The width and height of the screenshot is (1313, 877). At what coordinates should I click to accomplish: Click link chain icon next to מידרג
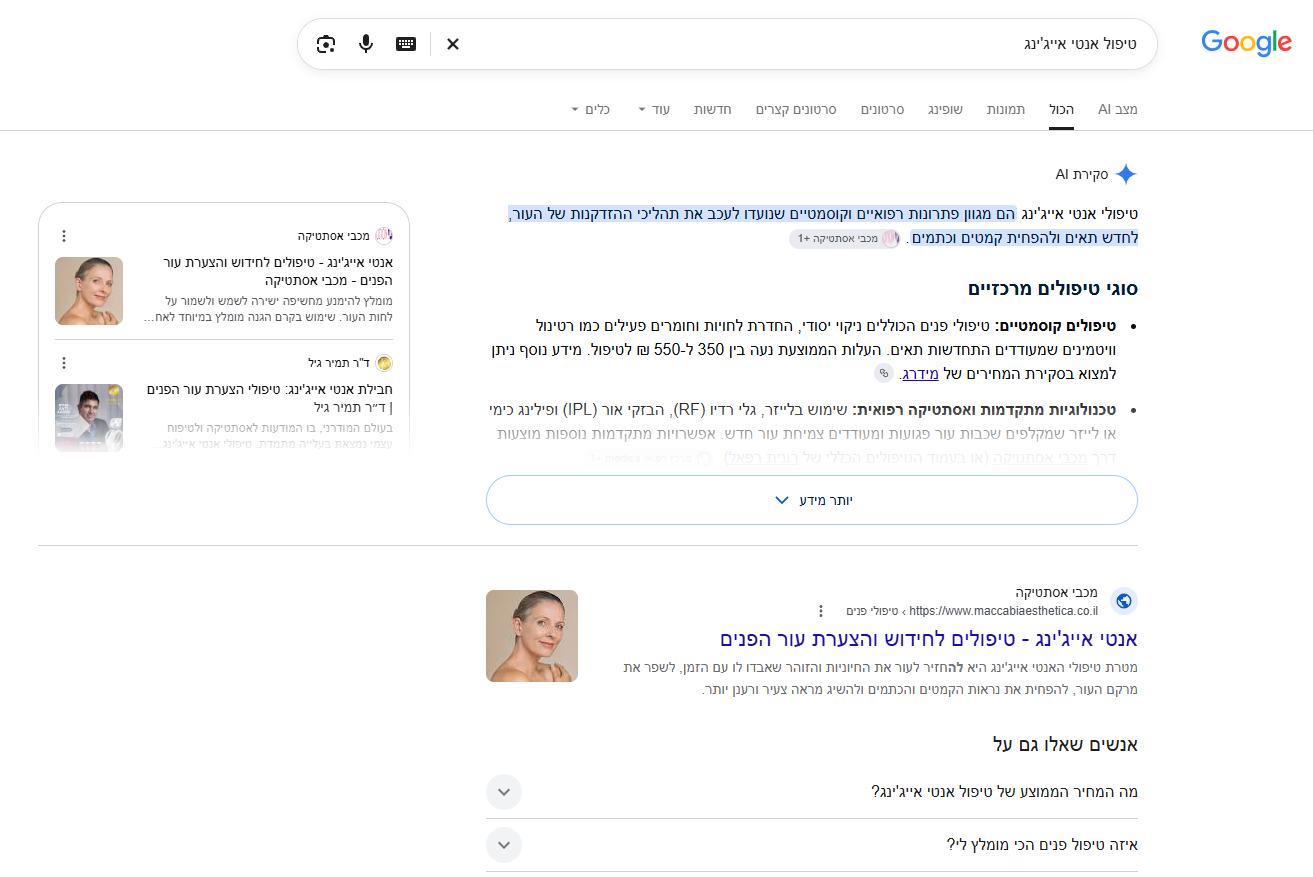point(883,373)
